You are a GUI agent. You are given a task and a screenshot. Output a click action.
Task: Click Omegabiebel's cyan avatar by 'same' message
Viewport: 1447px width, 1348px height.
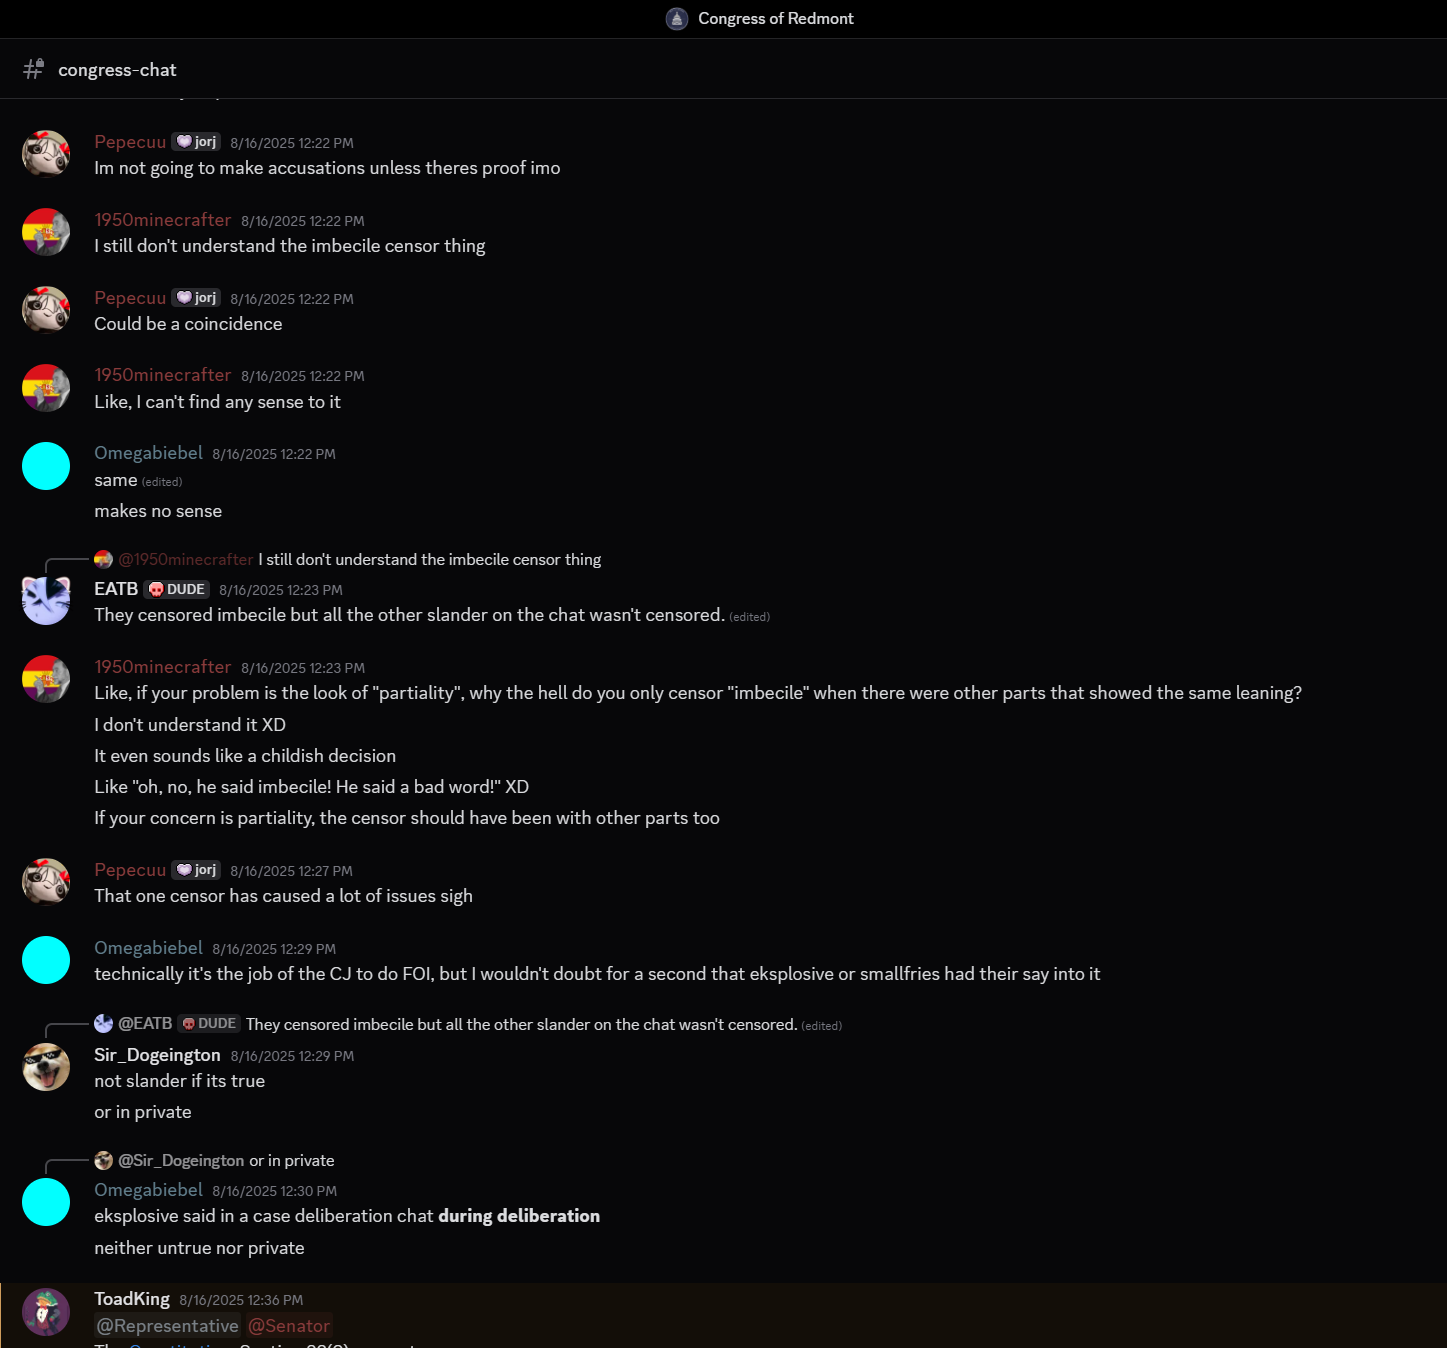[46, 466]
